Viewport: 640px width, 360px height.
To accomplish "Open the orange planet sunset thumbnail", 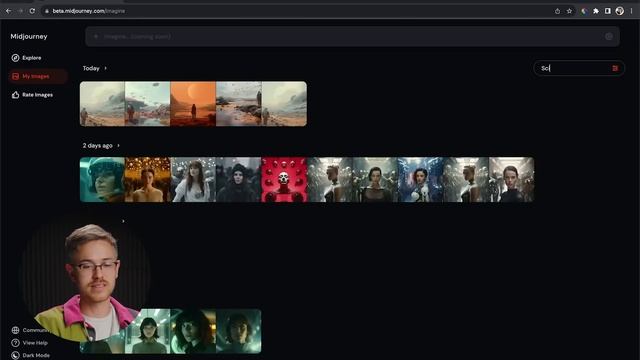I will coord(193,104).
